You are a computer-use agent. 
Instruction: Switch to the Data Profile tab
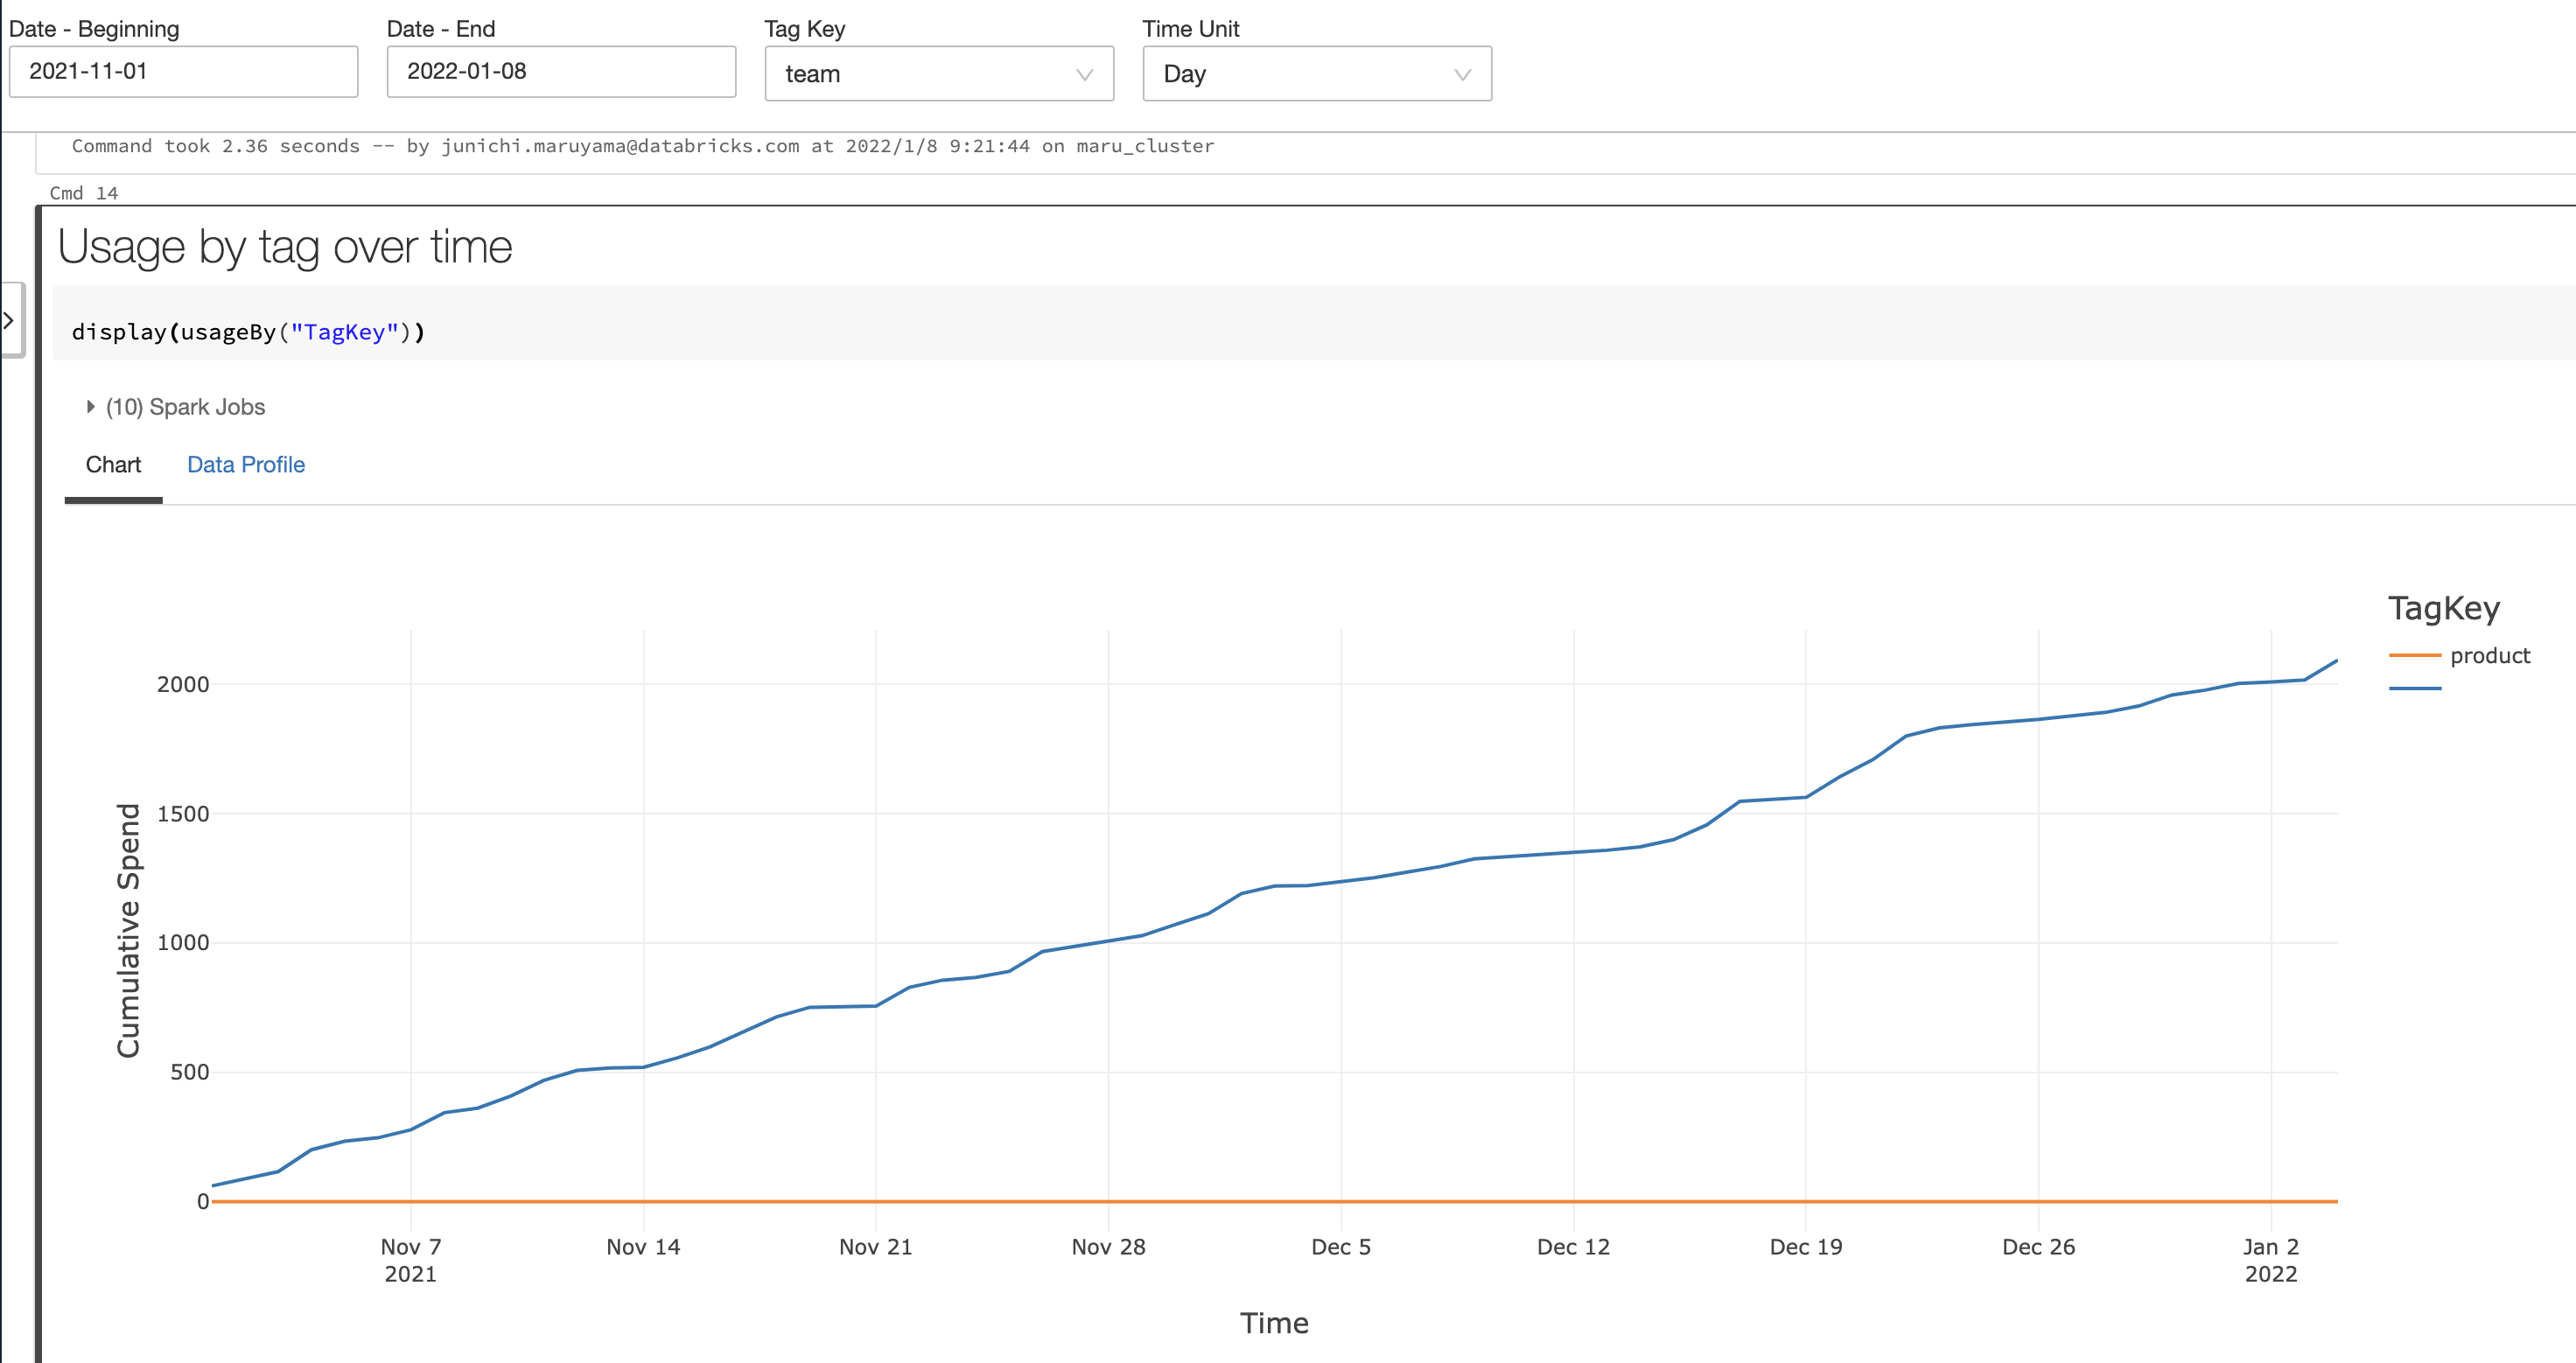[245, 465]
